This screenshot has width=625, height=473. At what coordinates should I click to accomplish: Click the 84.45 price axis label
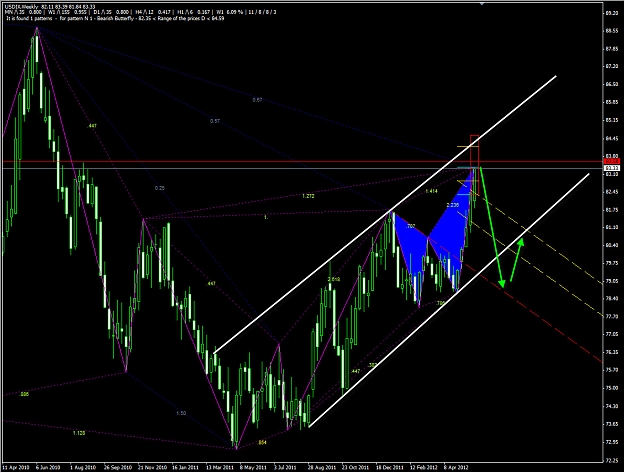pyautogui.click(x=611, y=138)
